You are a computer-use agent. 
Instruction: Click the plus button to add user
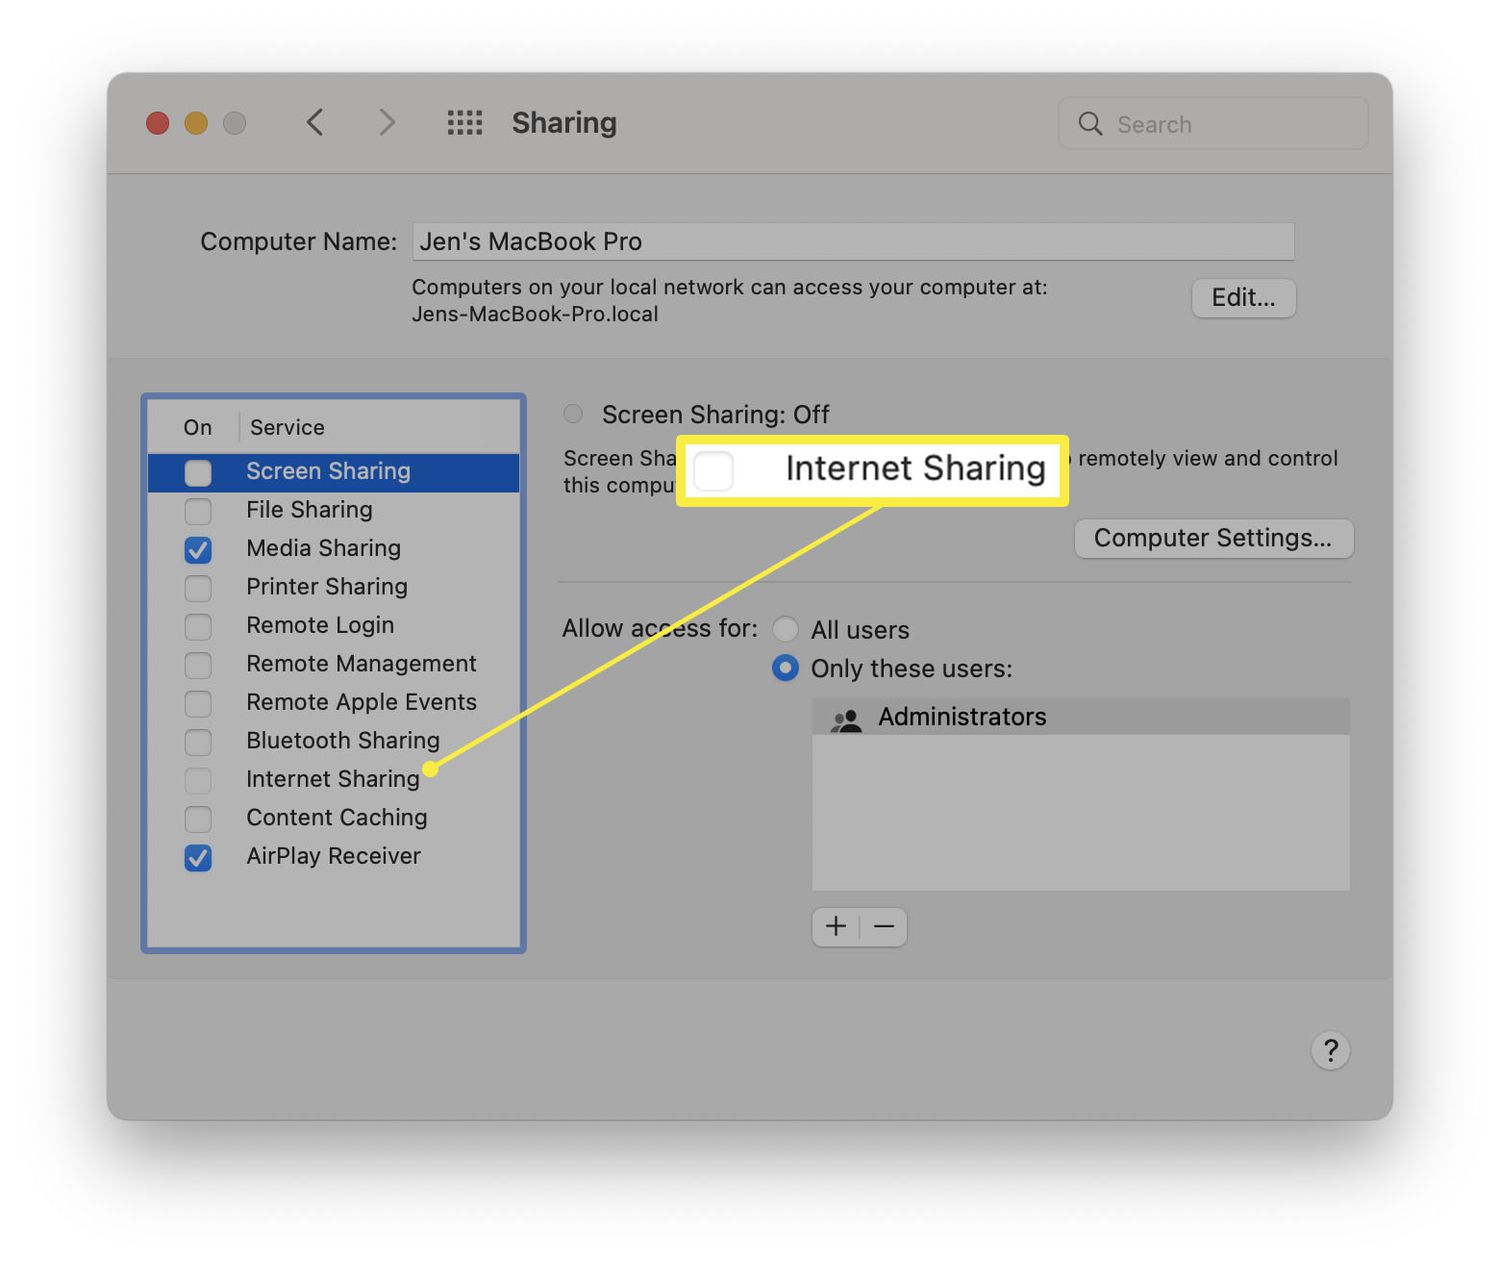pyautogui.click(x=836, y=927)
